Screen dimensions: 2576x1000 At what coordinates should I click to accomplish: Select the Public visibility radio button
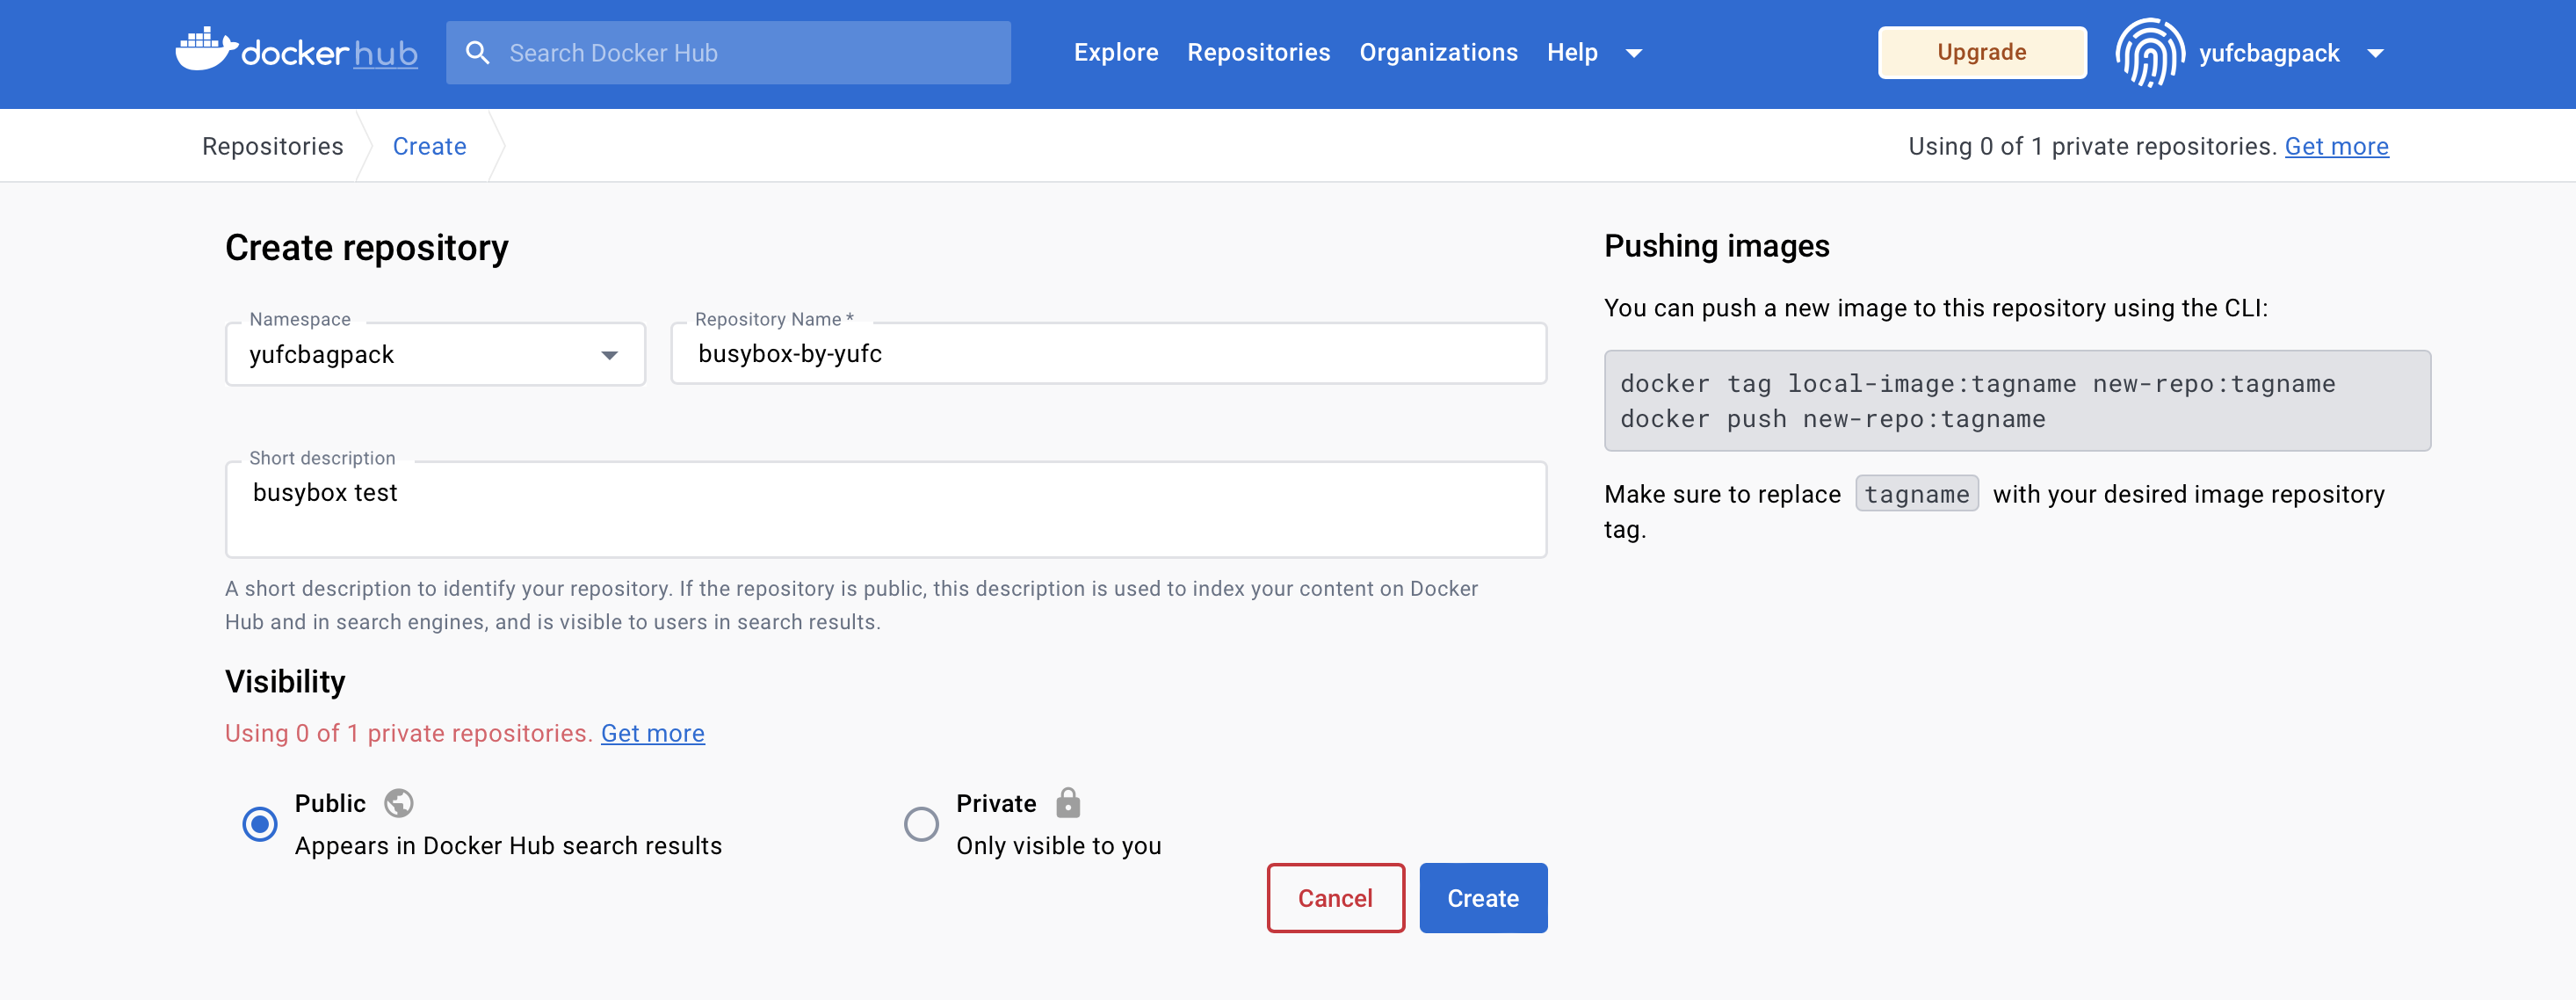(x=260, y=824)
